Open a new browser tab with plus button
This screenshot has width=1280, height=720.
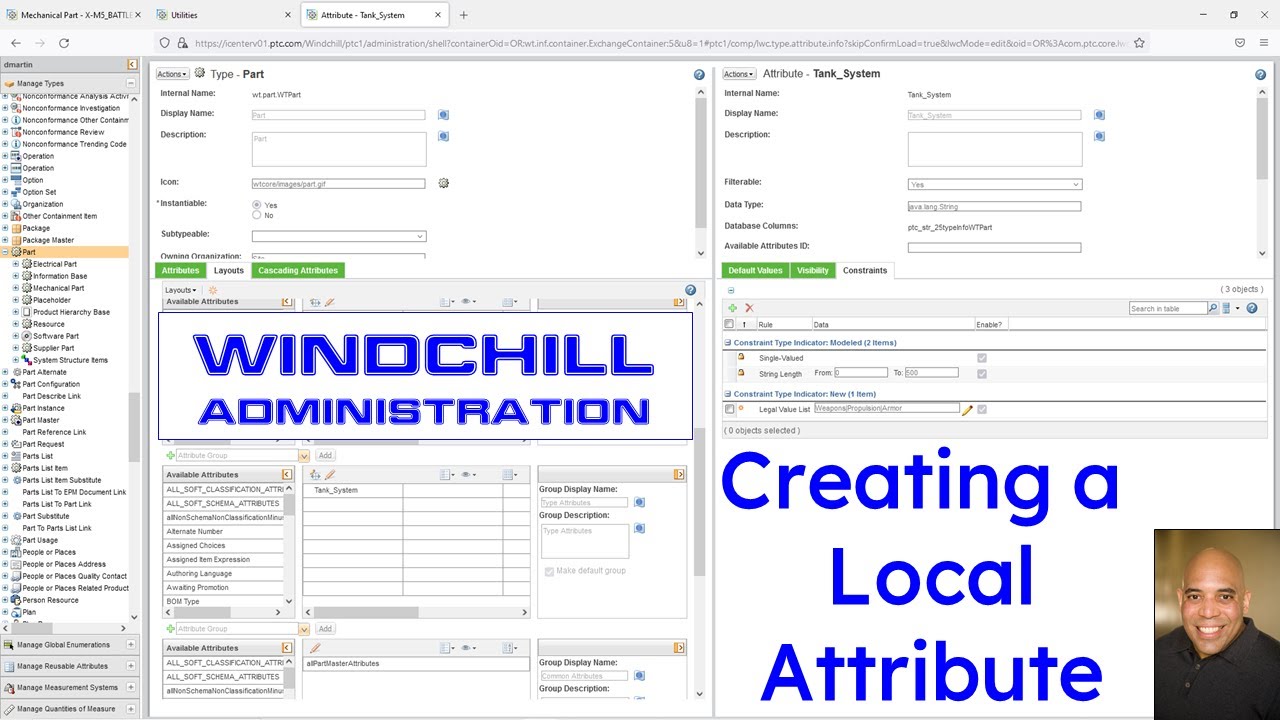tap(463, 15)
